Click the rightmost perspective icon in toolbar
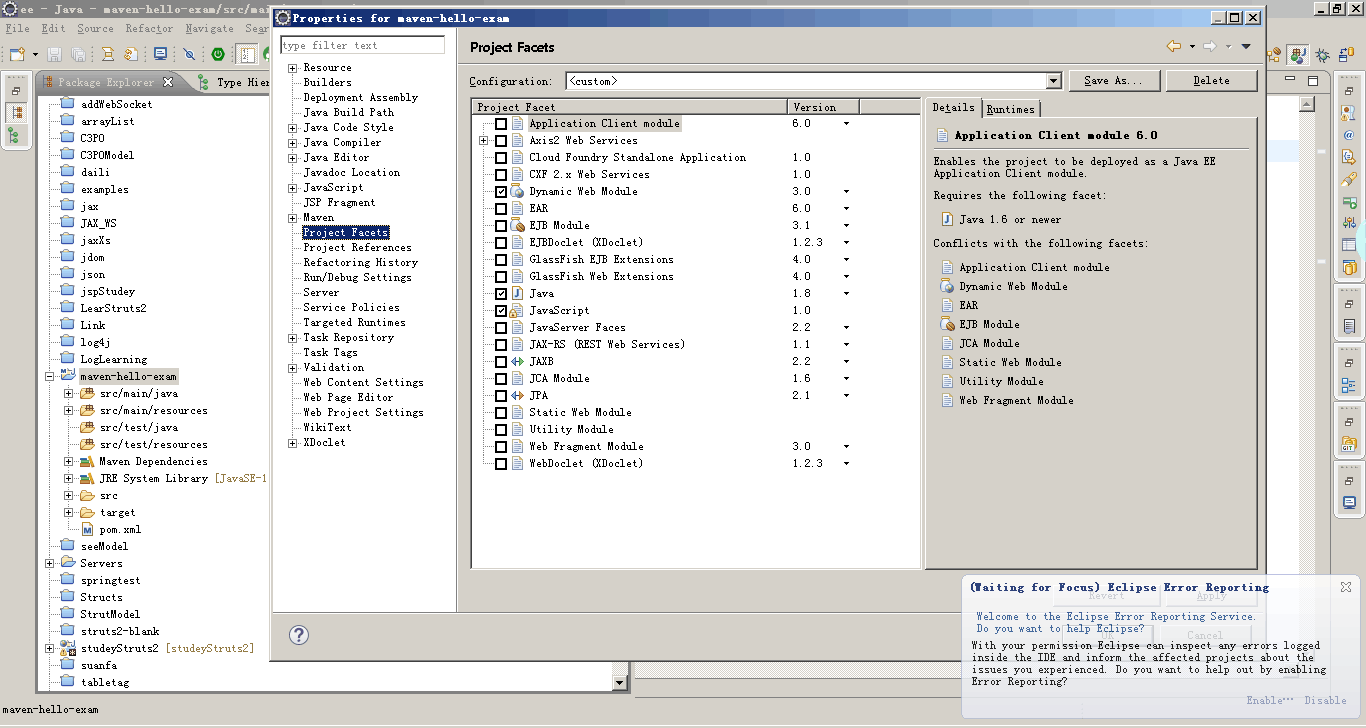The height and width of the screenshot is (728, 1366). point(1344,55)
